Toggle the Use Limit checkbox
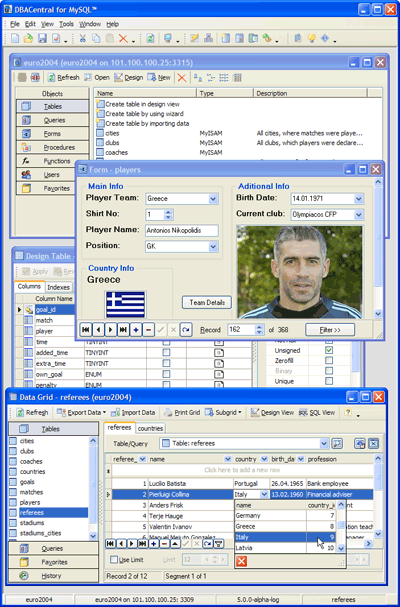The height and width of the screenshot is (607, 400). (x=114, y=559)
